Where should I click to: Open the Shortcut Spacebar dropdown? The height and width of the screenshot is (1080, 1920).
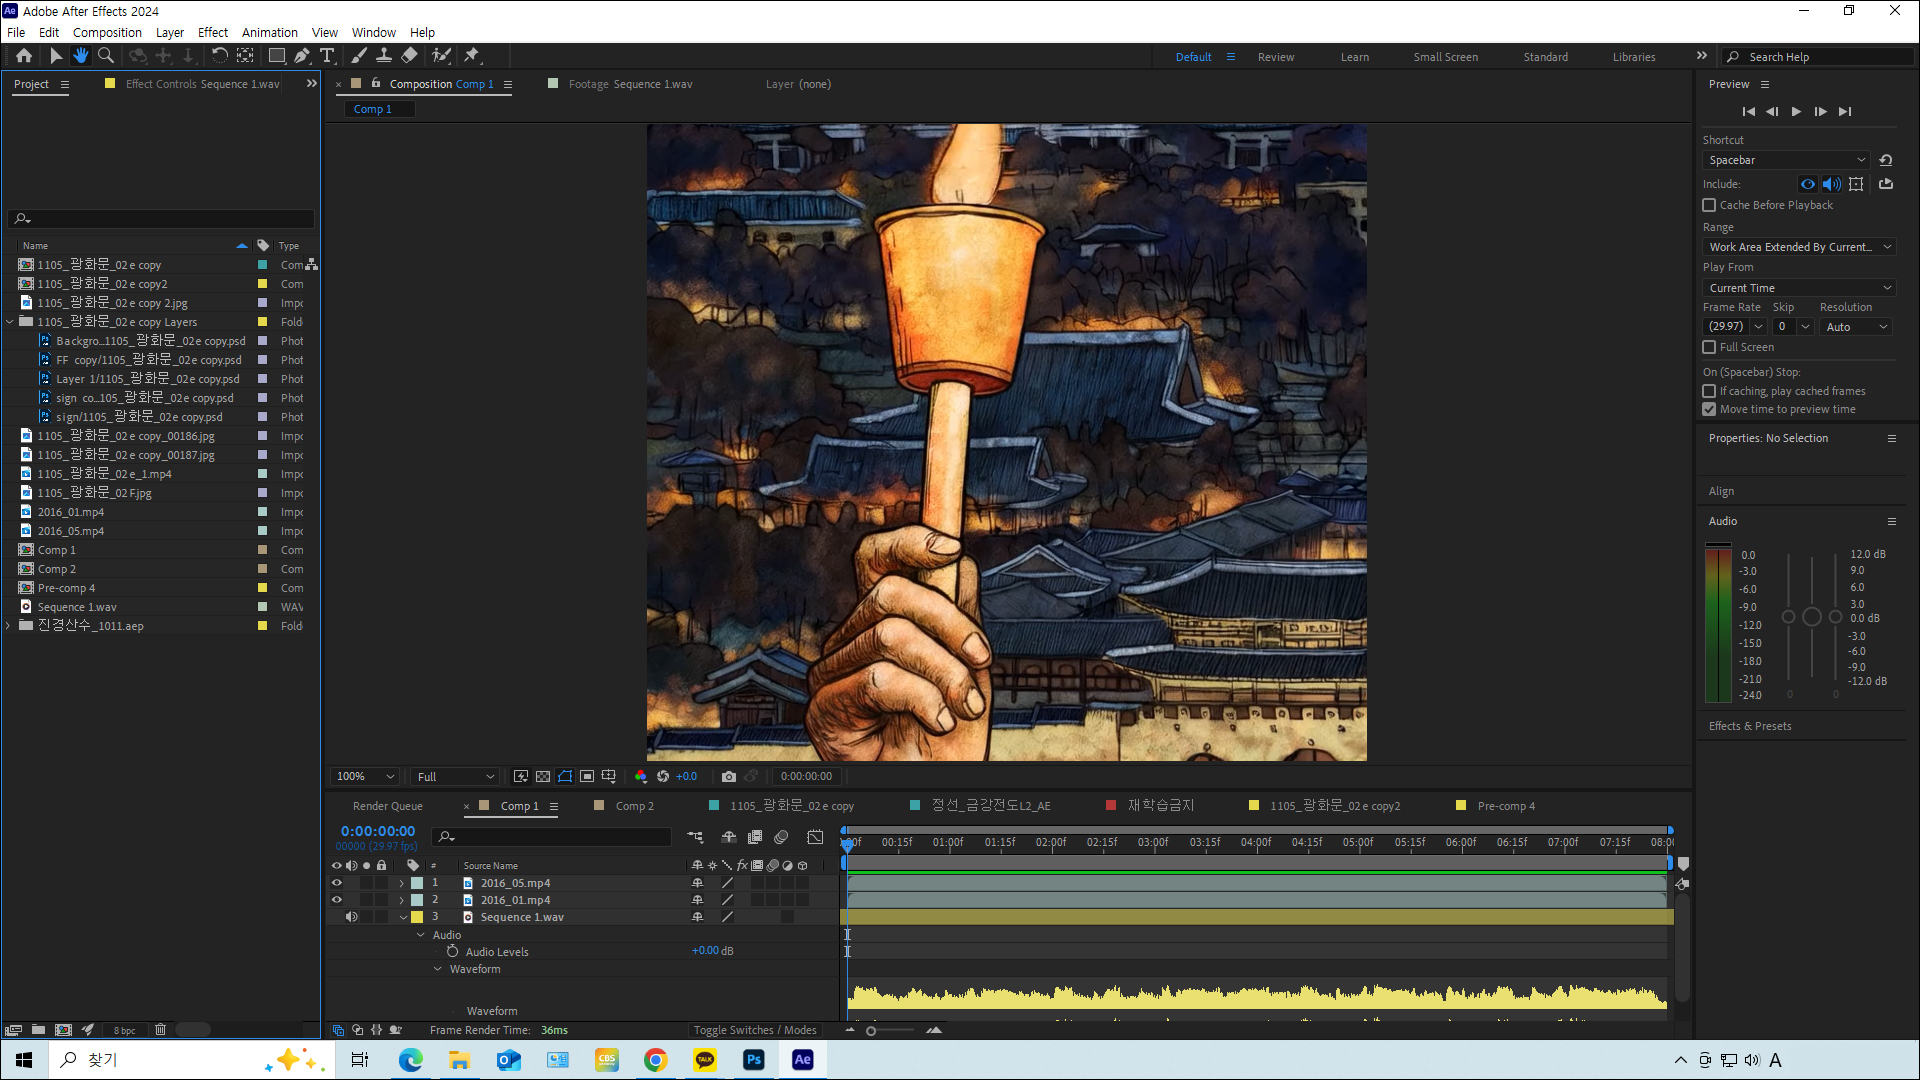pyautogui.click(x=1785, y=160)
